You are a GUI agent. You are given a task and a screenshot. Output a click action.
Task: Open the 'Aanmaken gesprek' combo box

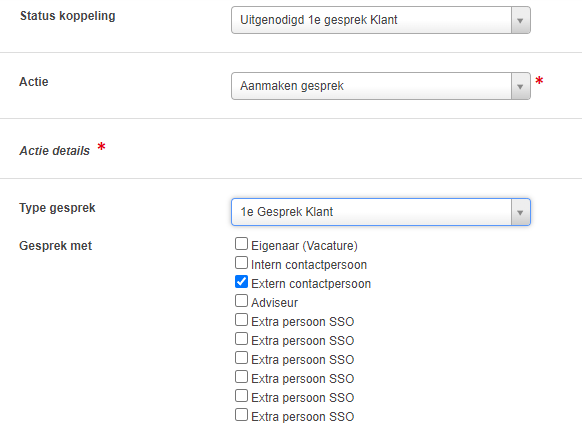(x=381, y=86)
